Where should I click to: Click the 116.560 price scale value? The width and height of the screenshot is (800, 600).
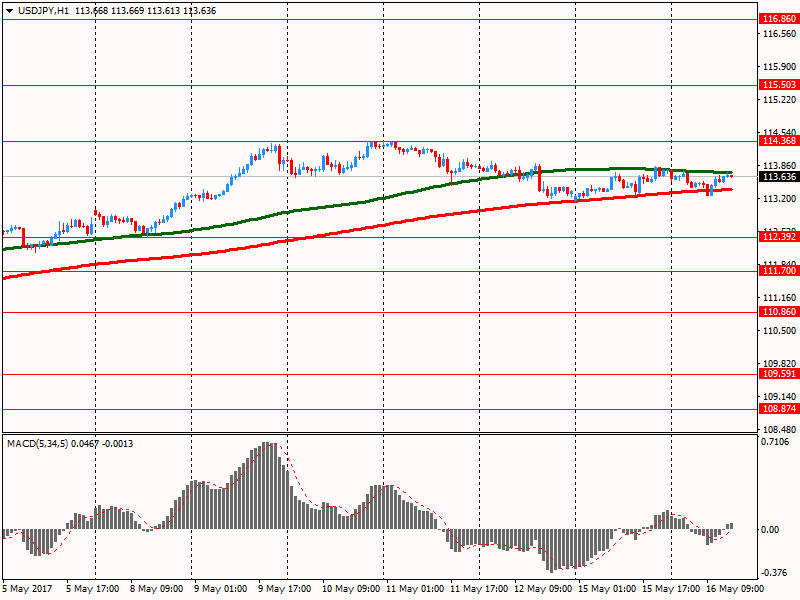click(779, 34)
